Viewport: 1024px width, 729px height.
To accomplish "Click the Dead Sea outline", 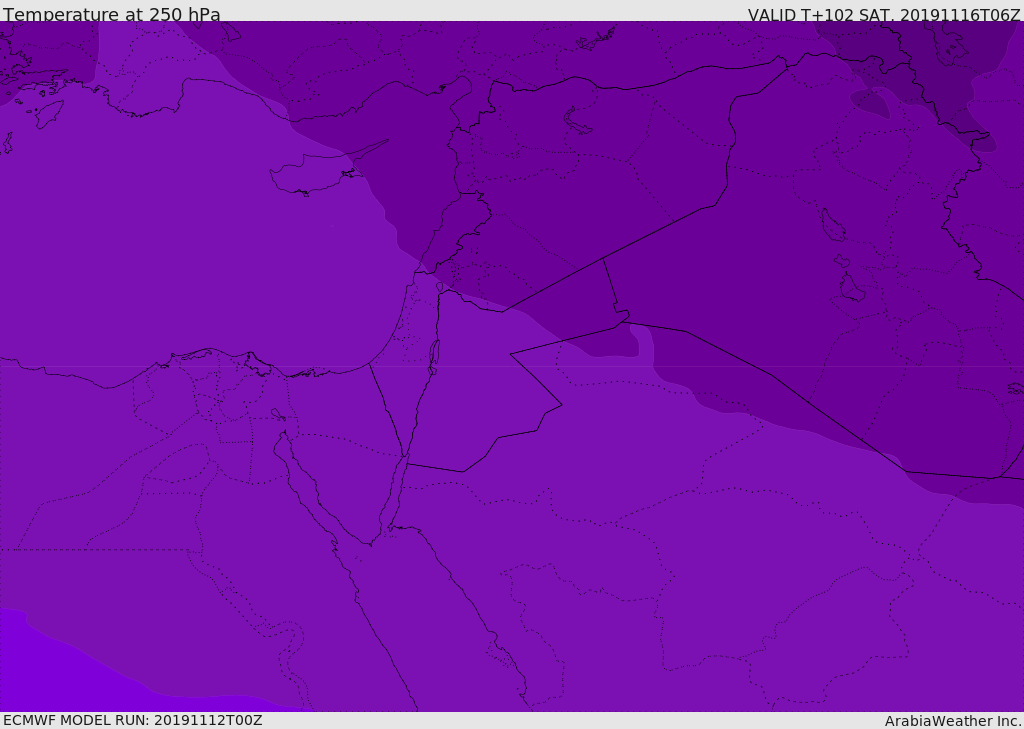I will pos(434,353).
